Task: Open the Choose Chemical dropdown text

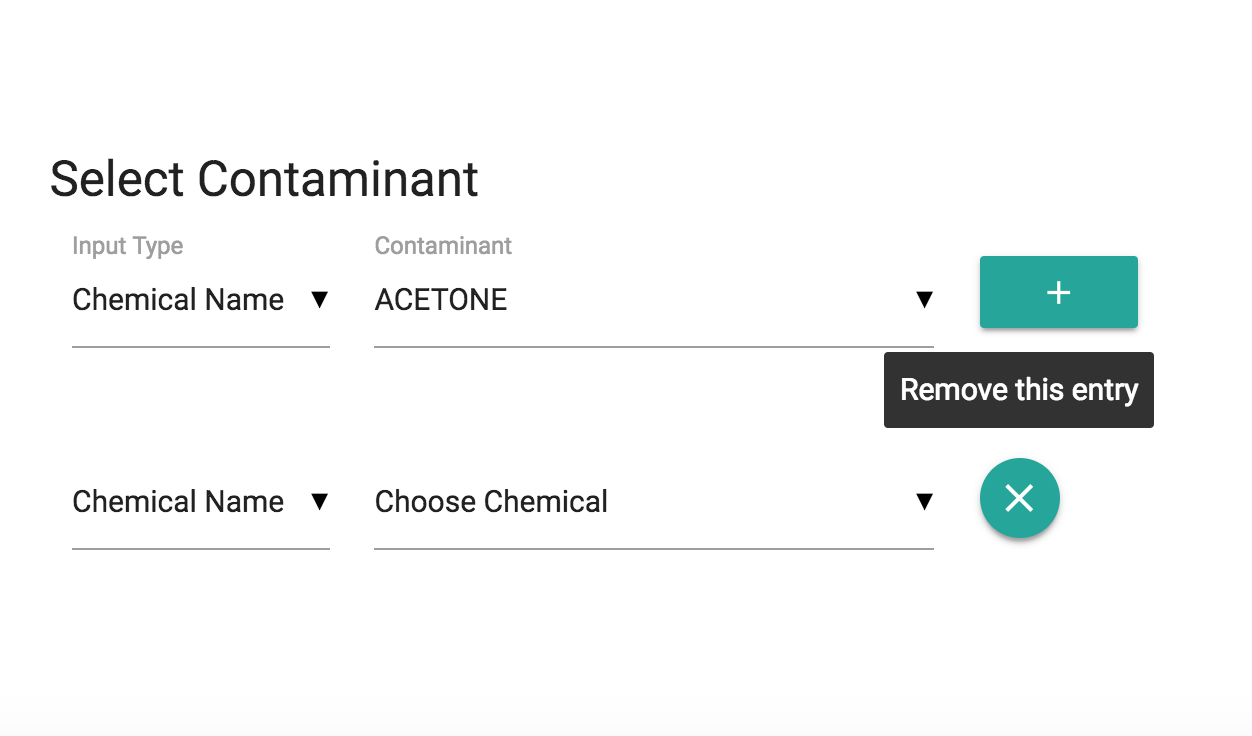Action: [491, 502]
